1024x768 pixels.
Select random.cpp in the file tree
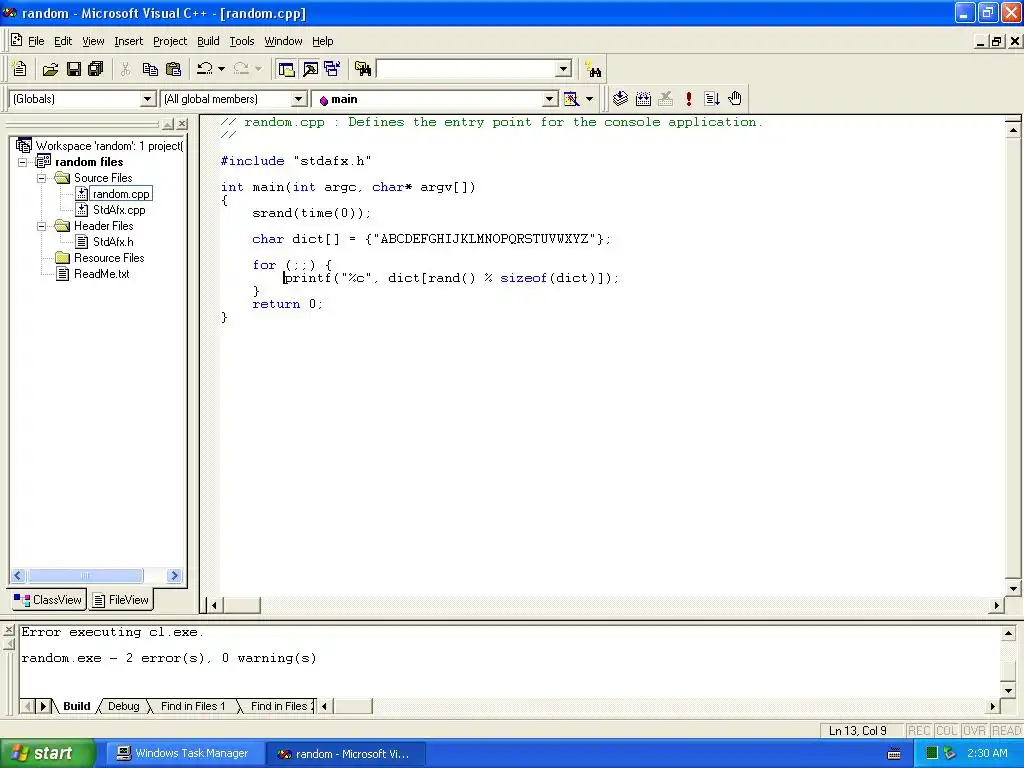(121, 194)
